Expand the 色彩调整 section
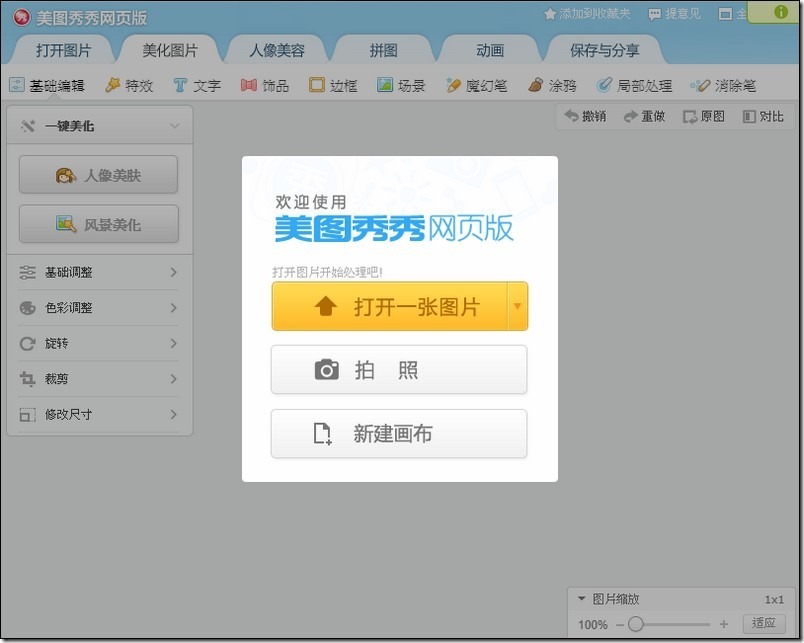Image resolution: width=804 pixels, height=643 pixels. 98,308
